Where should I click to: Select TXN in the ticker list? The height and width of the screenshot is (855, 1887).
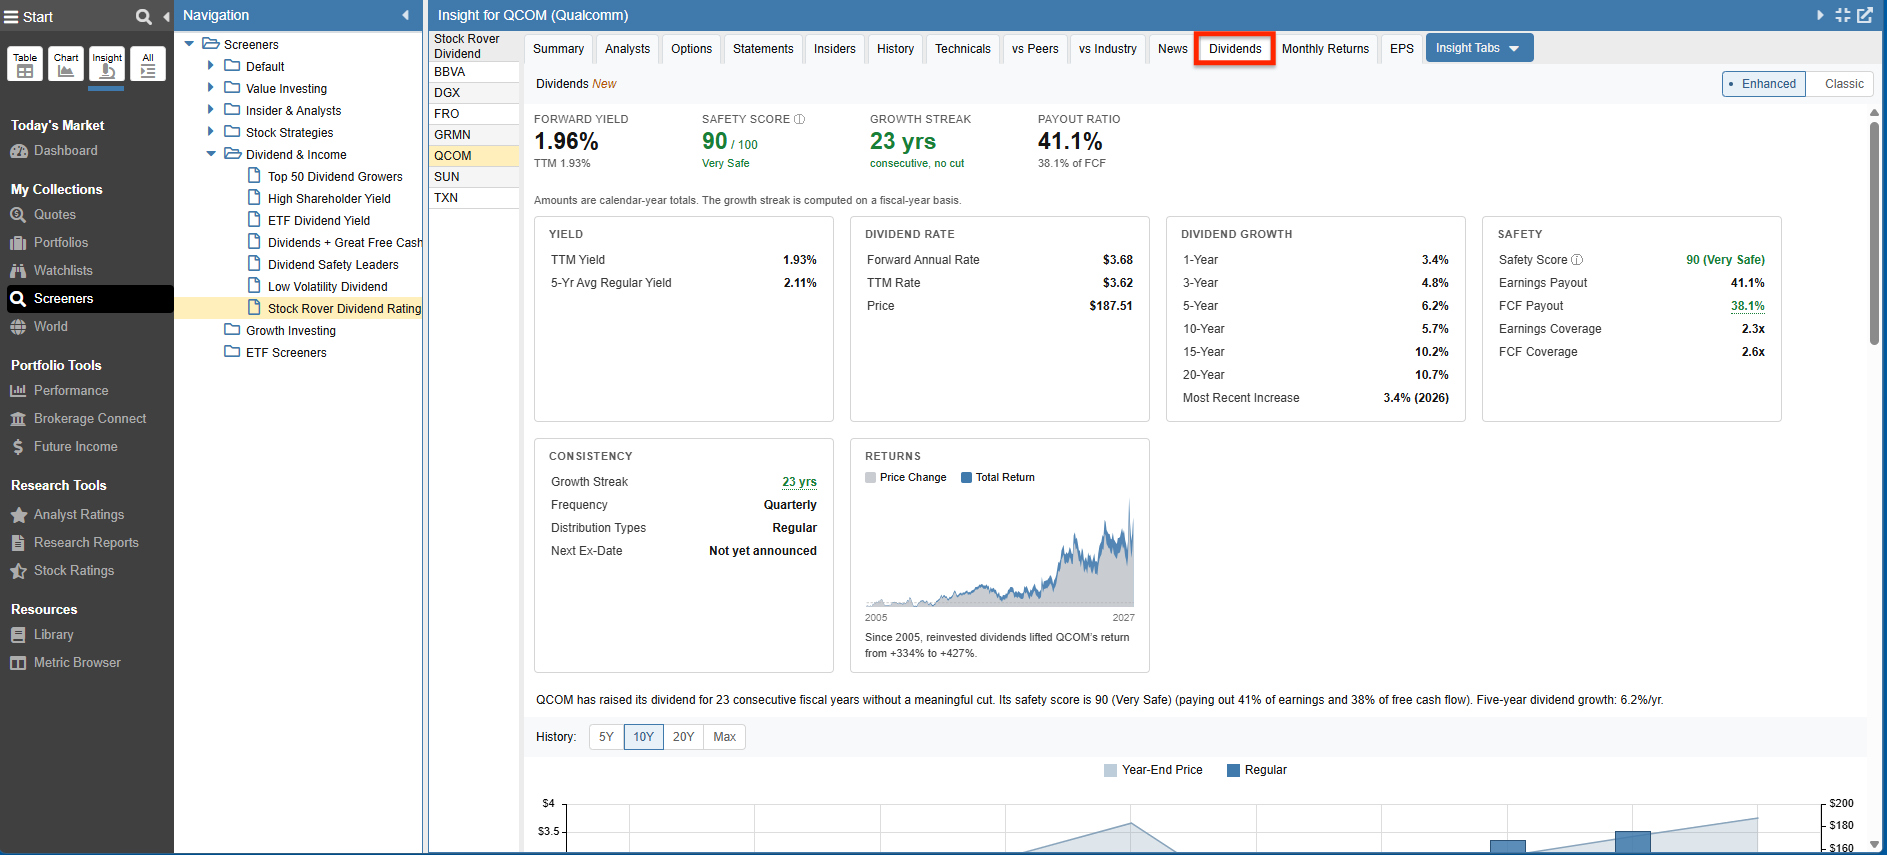click(474, 198)
